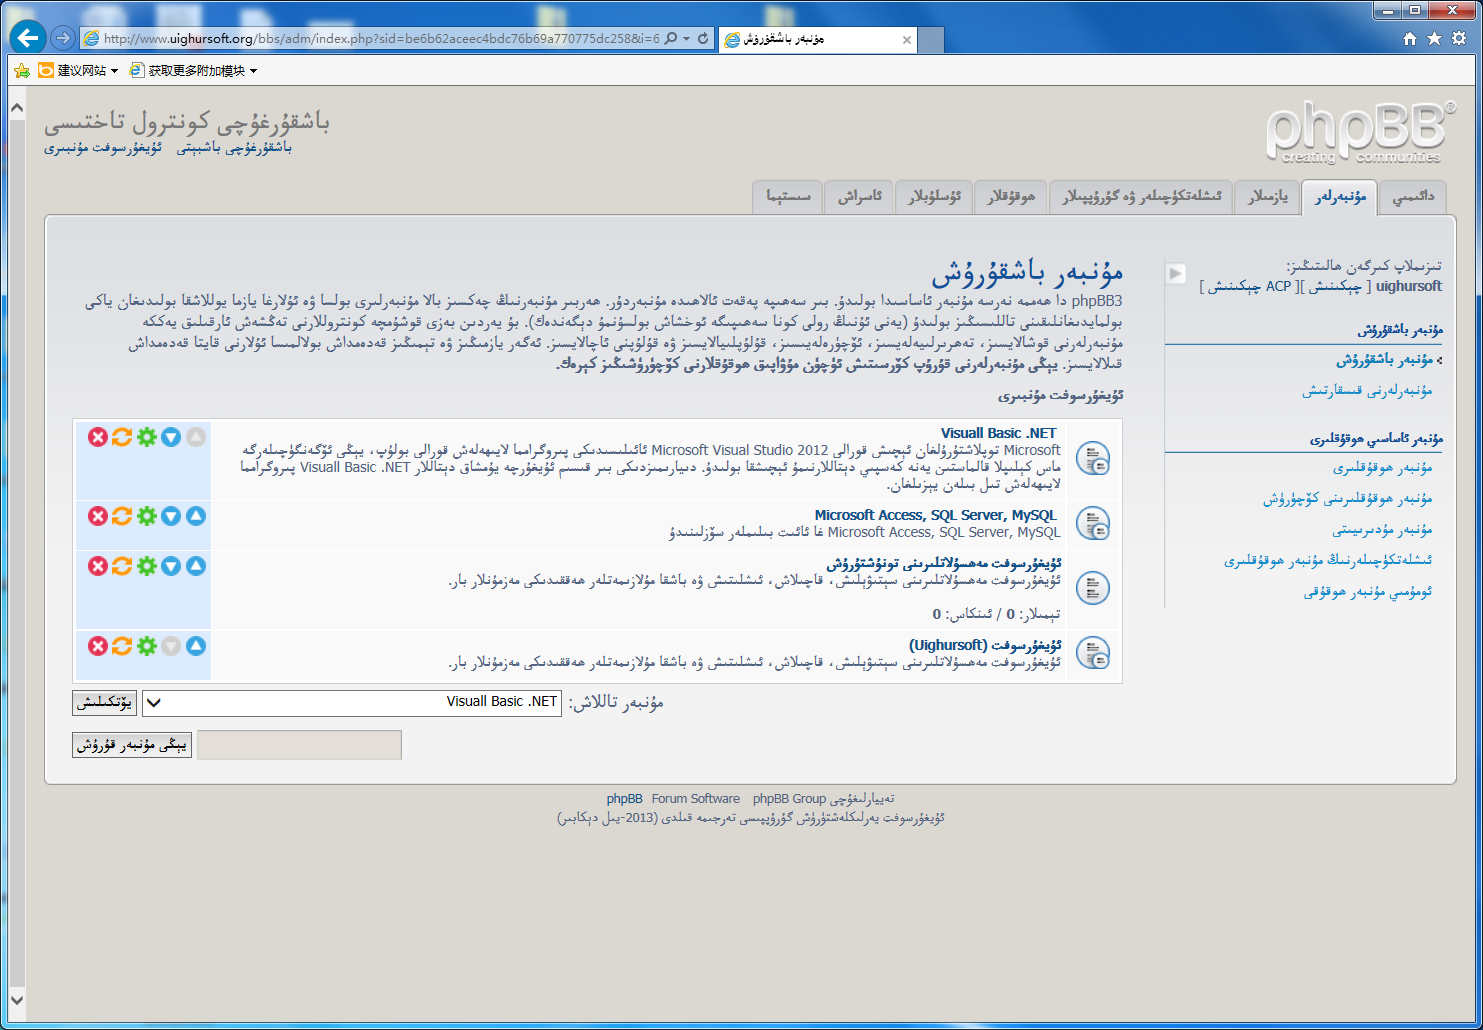Click the ACP logout link near uighursoft
This screenshot has width=1483, height=1030.
(1248, 286)
